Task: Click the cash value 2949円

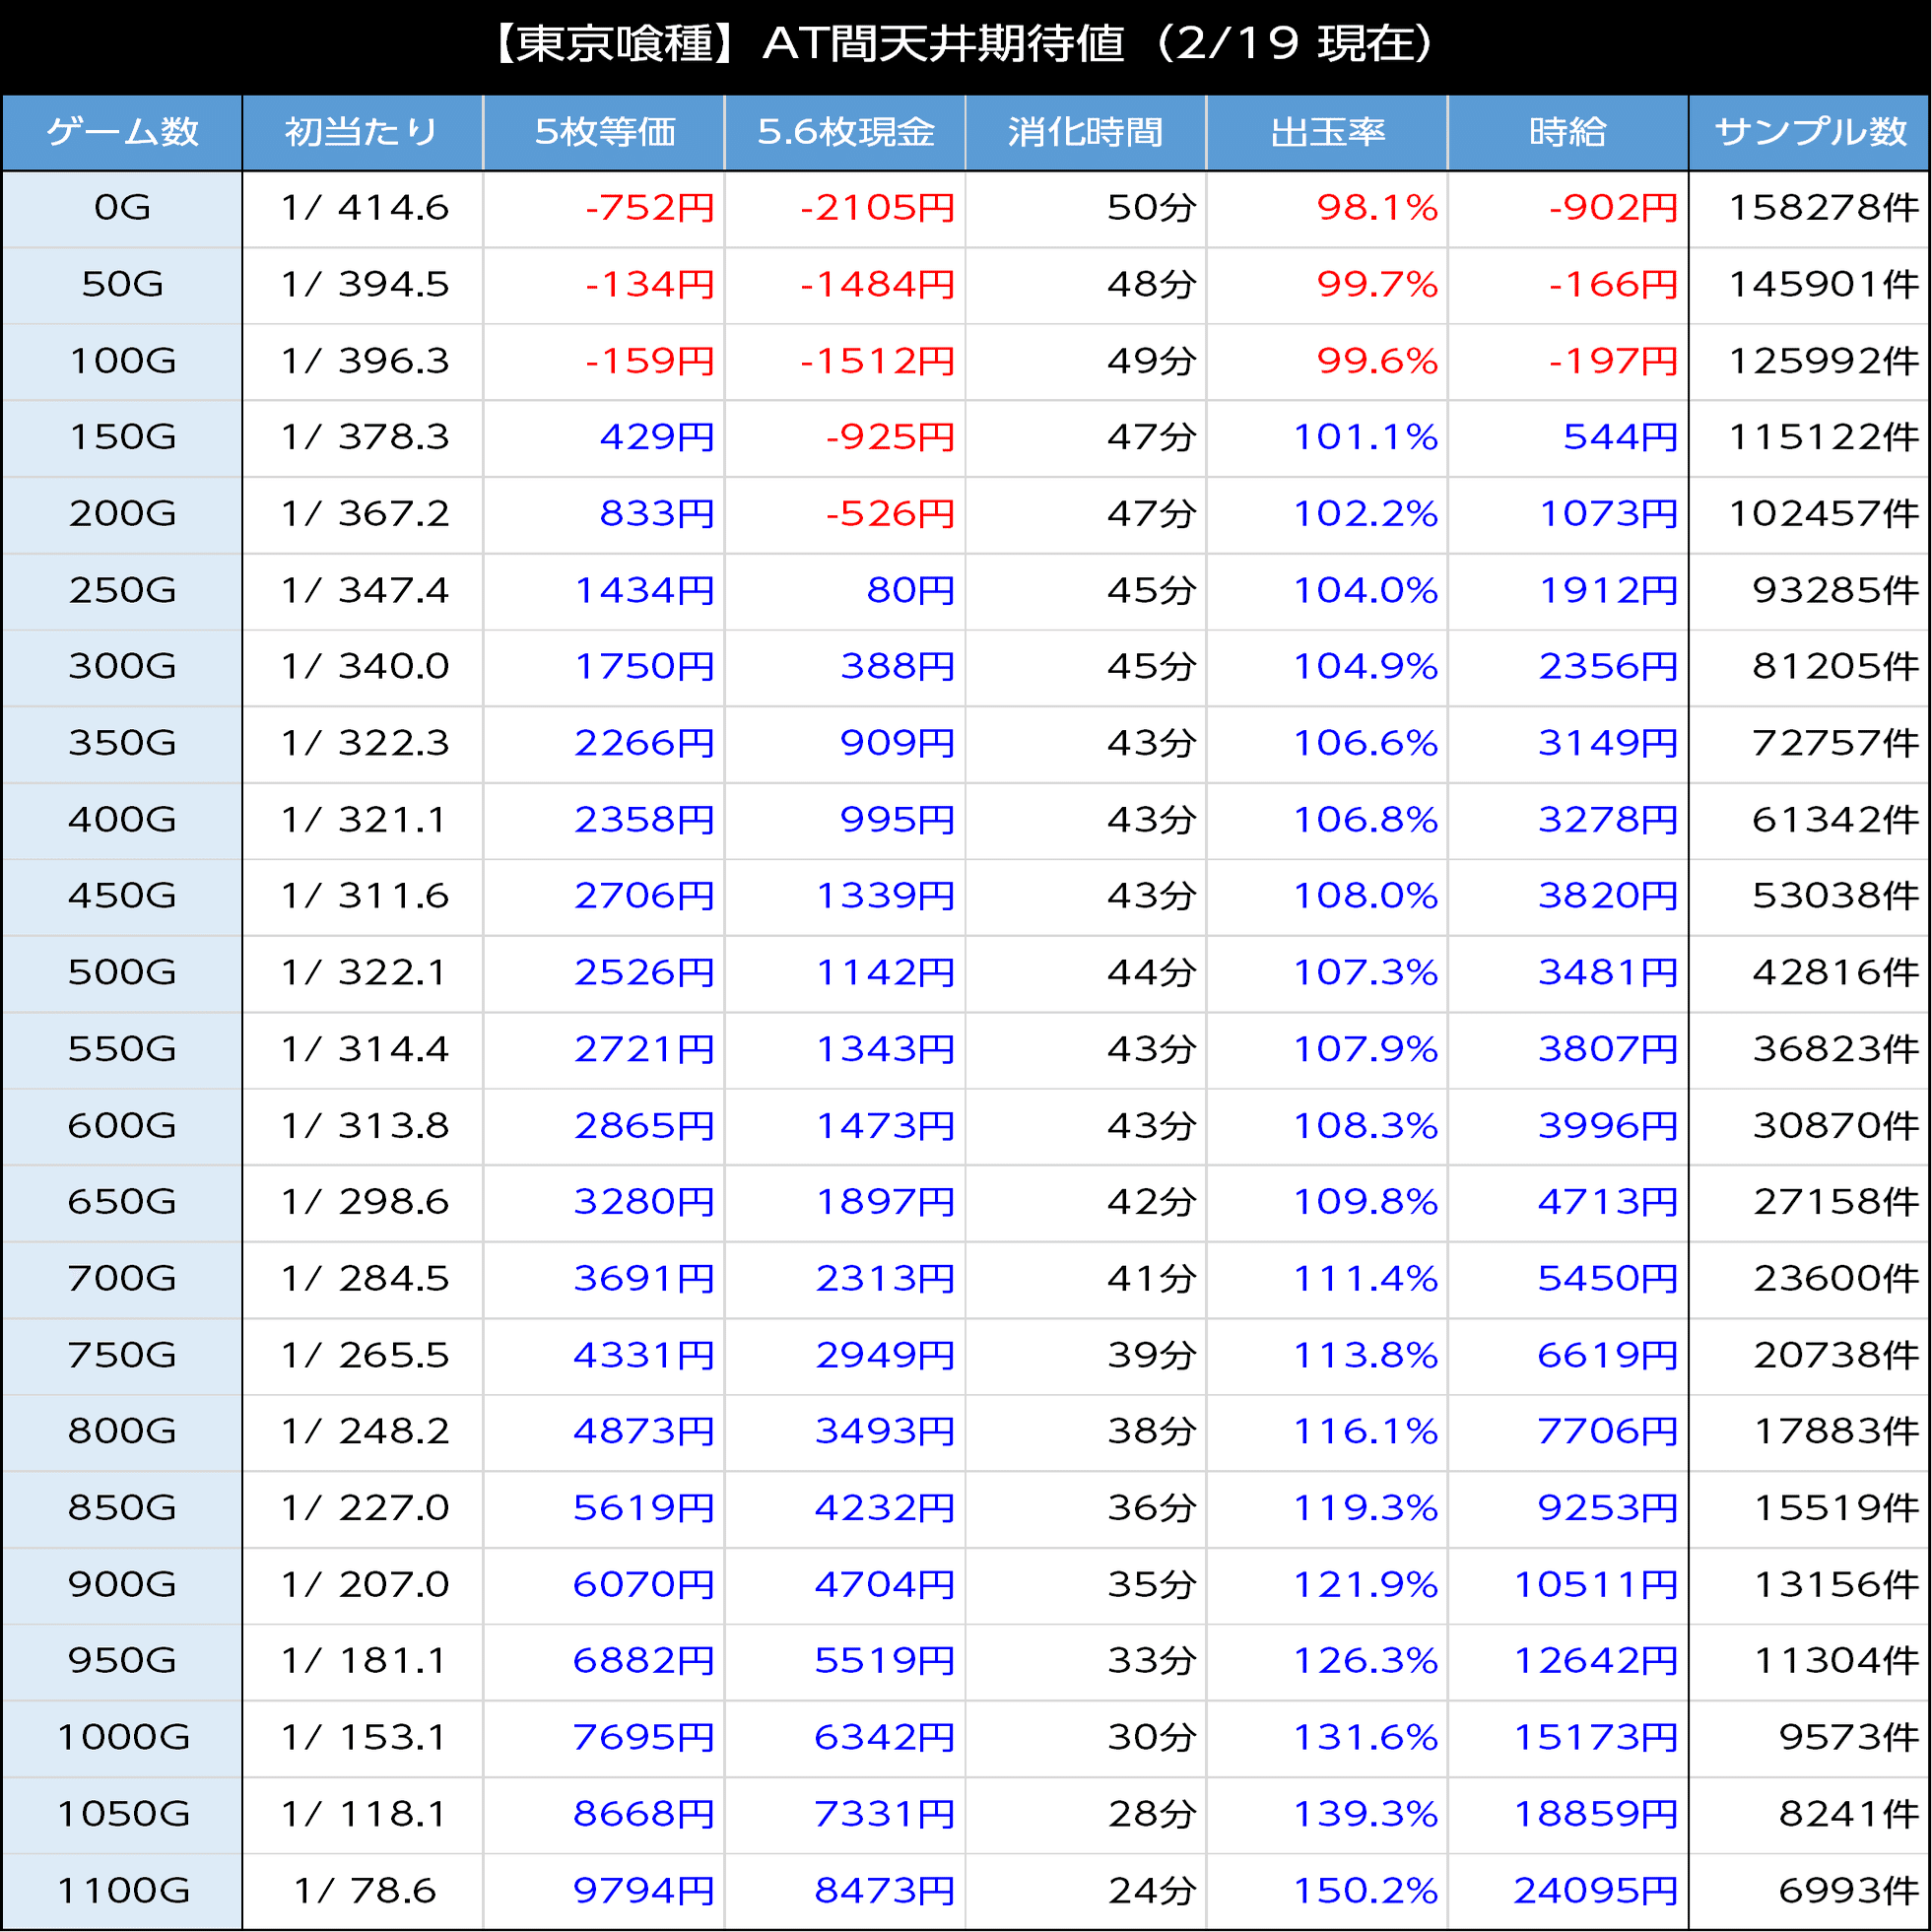Action: [x=885, y=1355]
